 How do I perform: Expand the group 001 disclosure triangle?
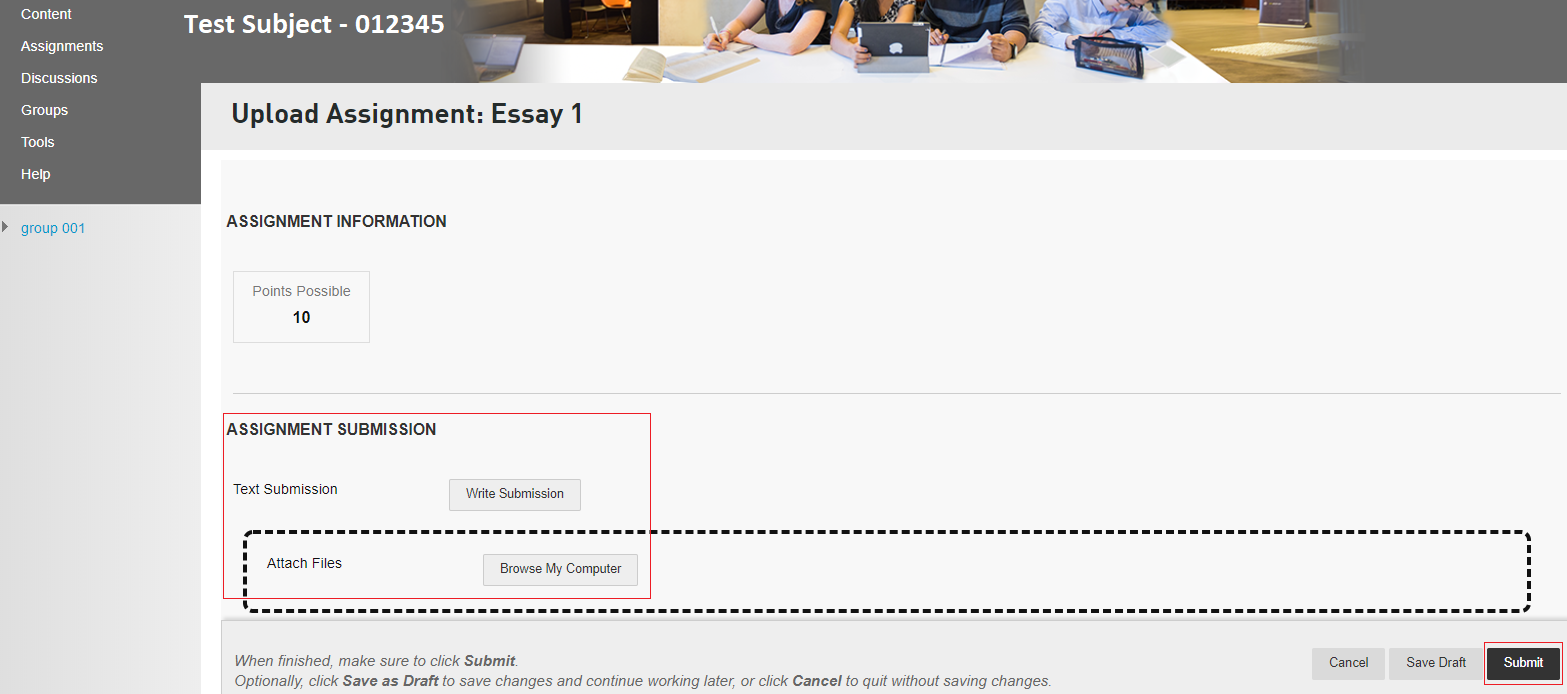[6, 227]
